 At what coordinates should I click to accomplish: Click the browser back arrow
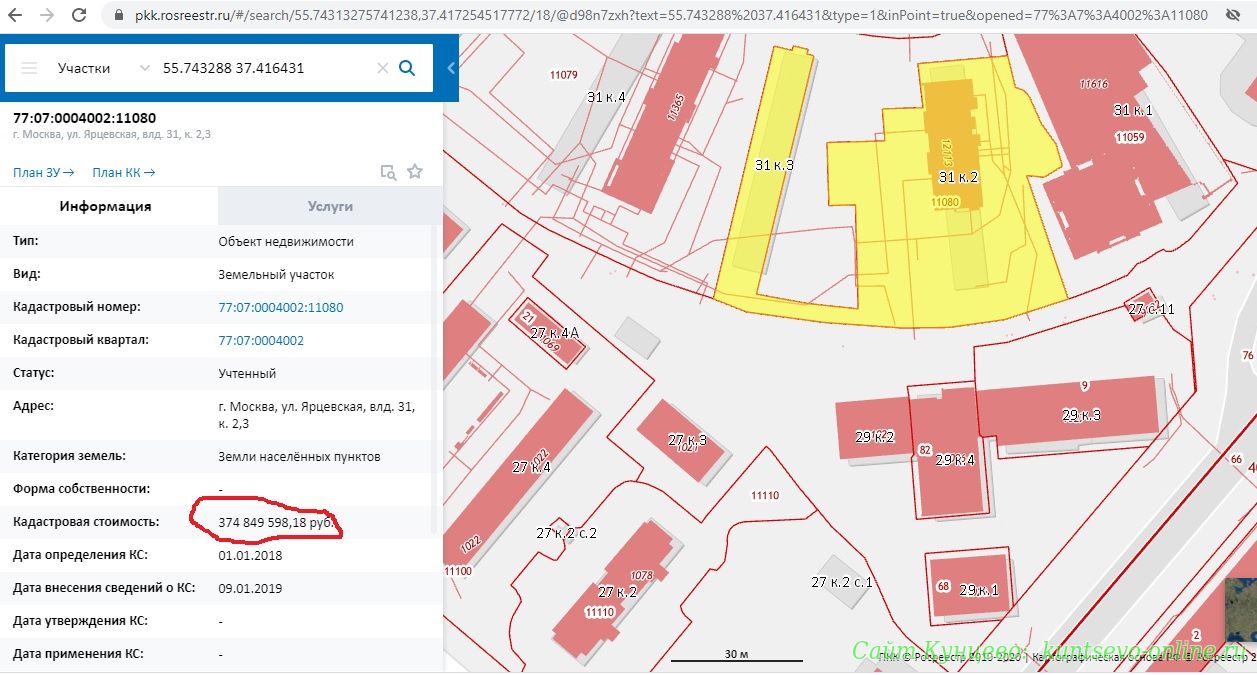point(17,15)
